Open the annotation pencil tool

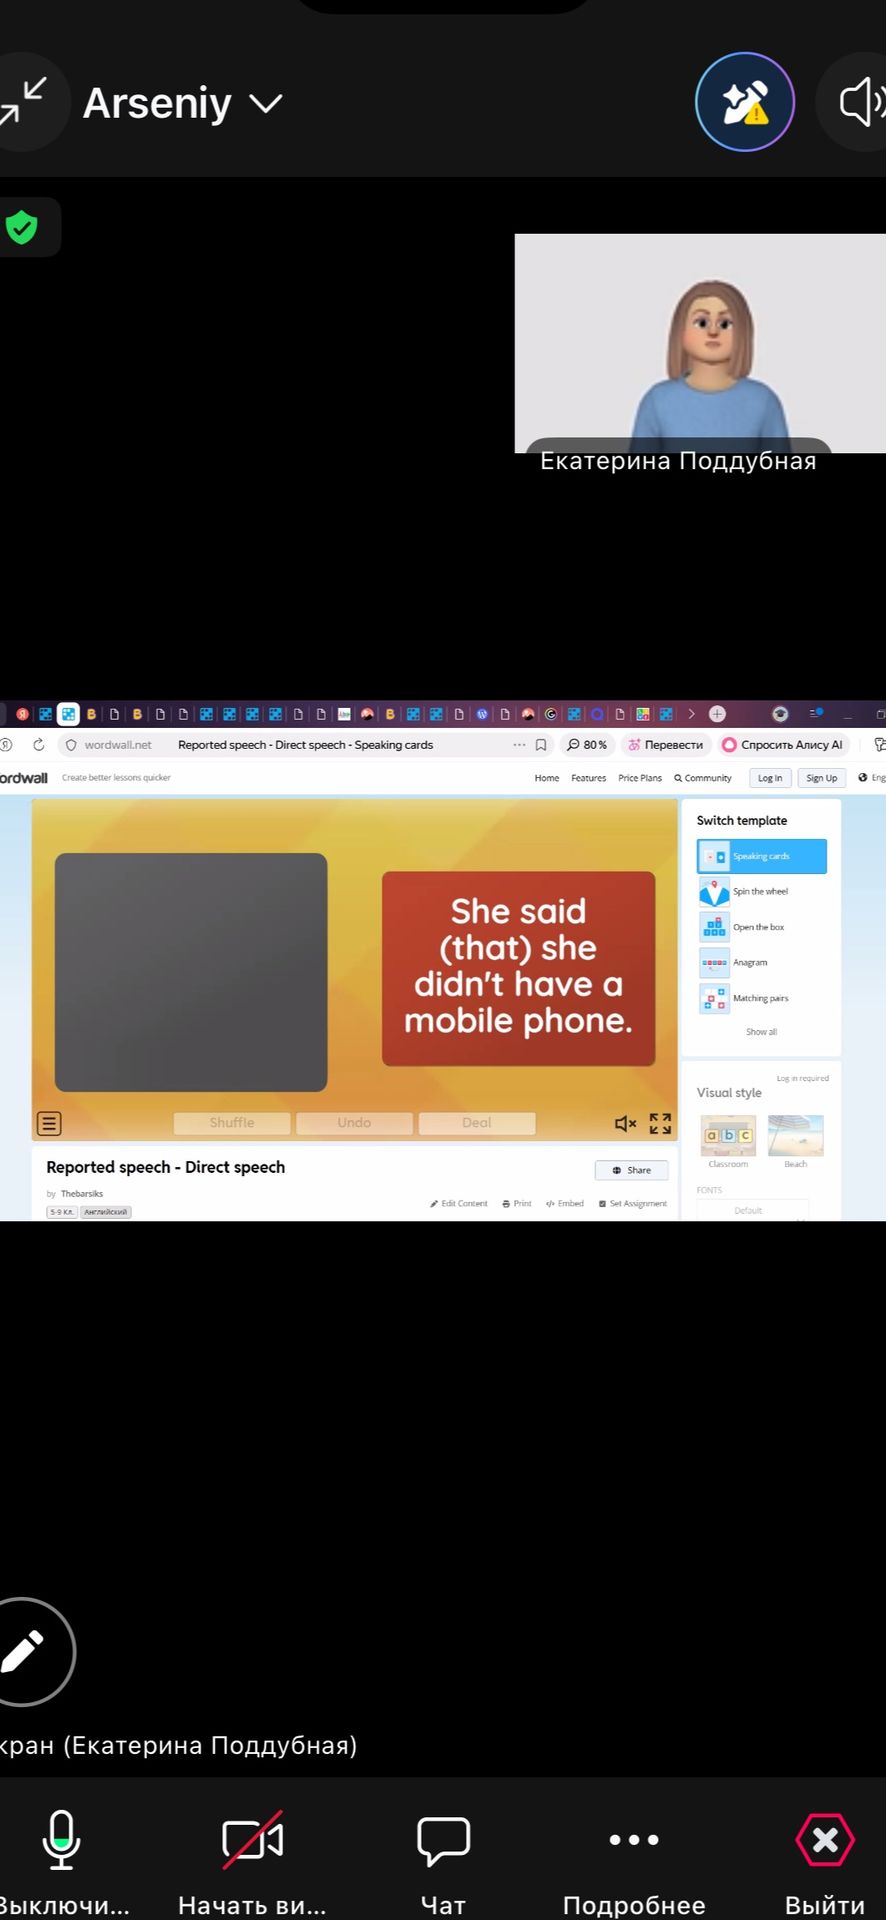(x=23, y=1651)
